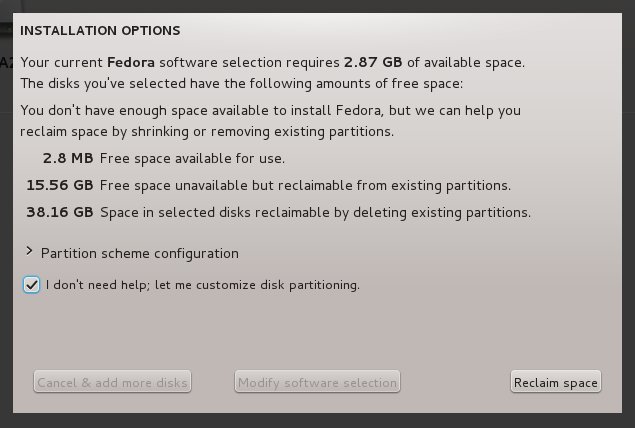635x428 pixels.
Task: Click "Free space available for use" text
Action: tap(192, 158)
